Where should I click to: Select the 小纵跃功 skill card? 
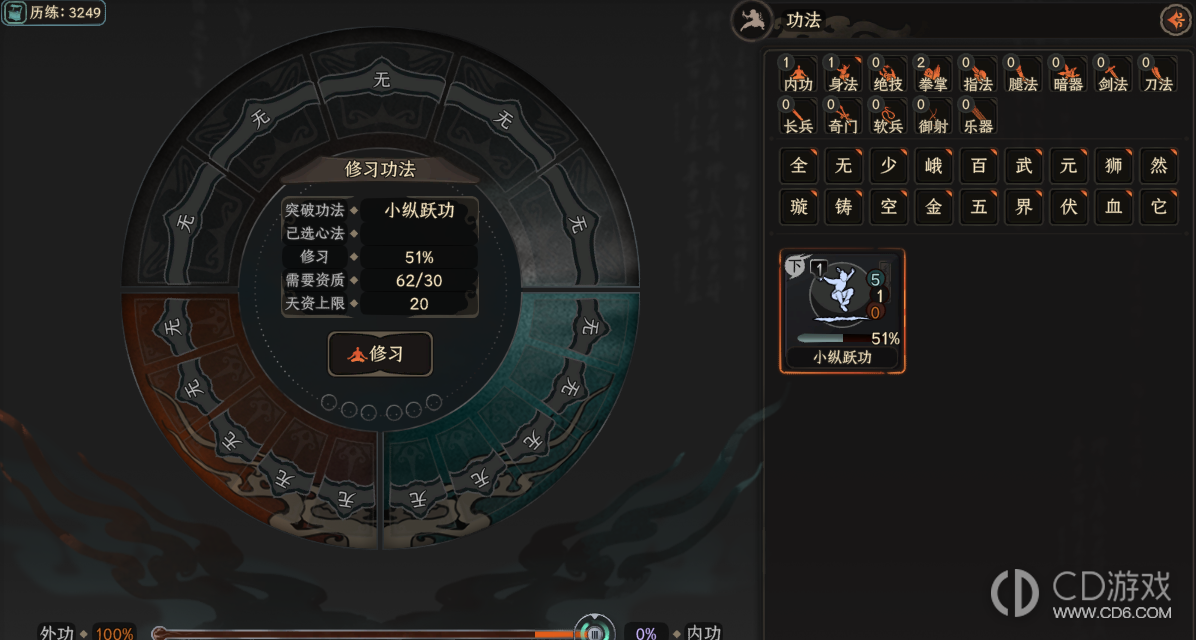[842, 311]
